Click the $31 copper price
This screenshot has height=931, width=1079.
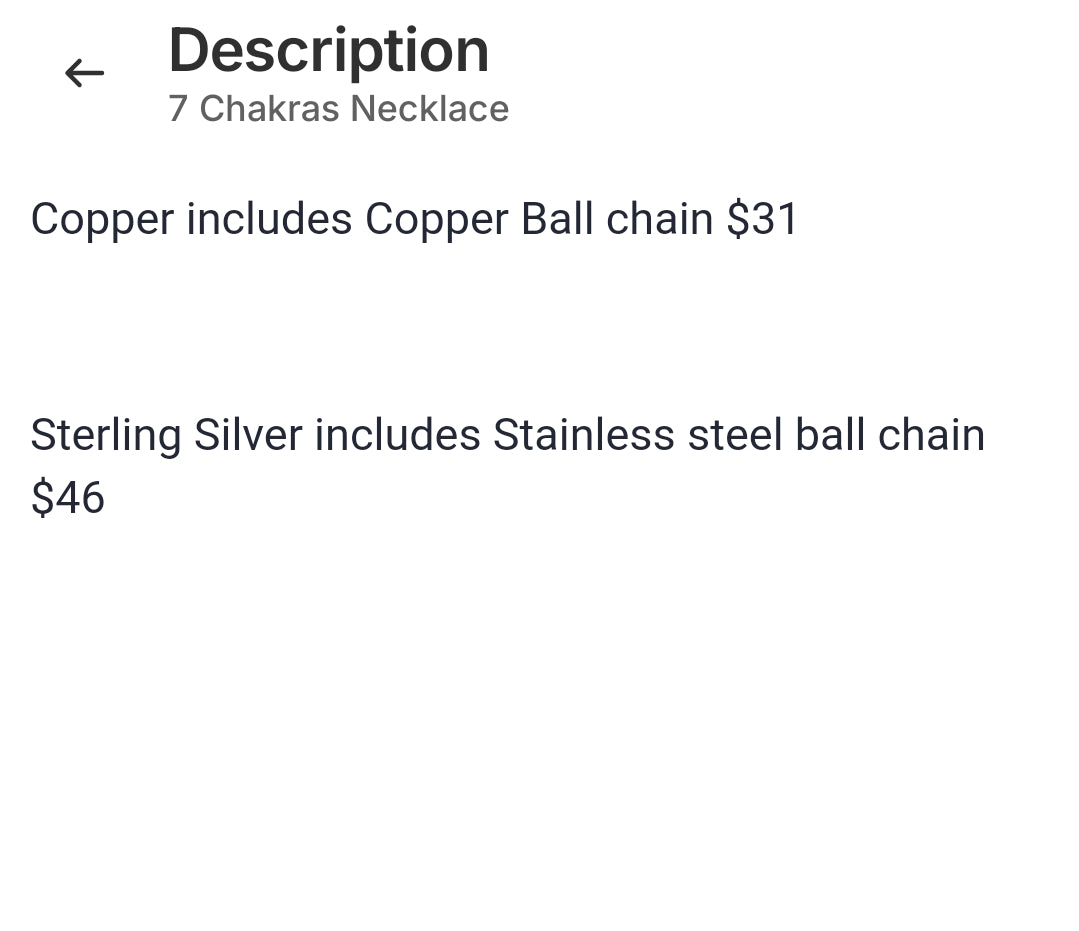point(762,219)
